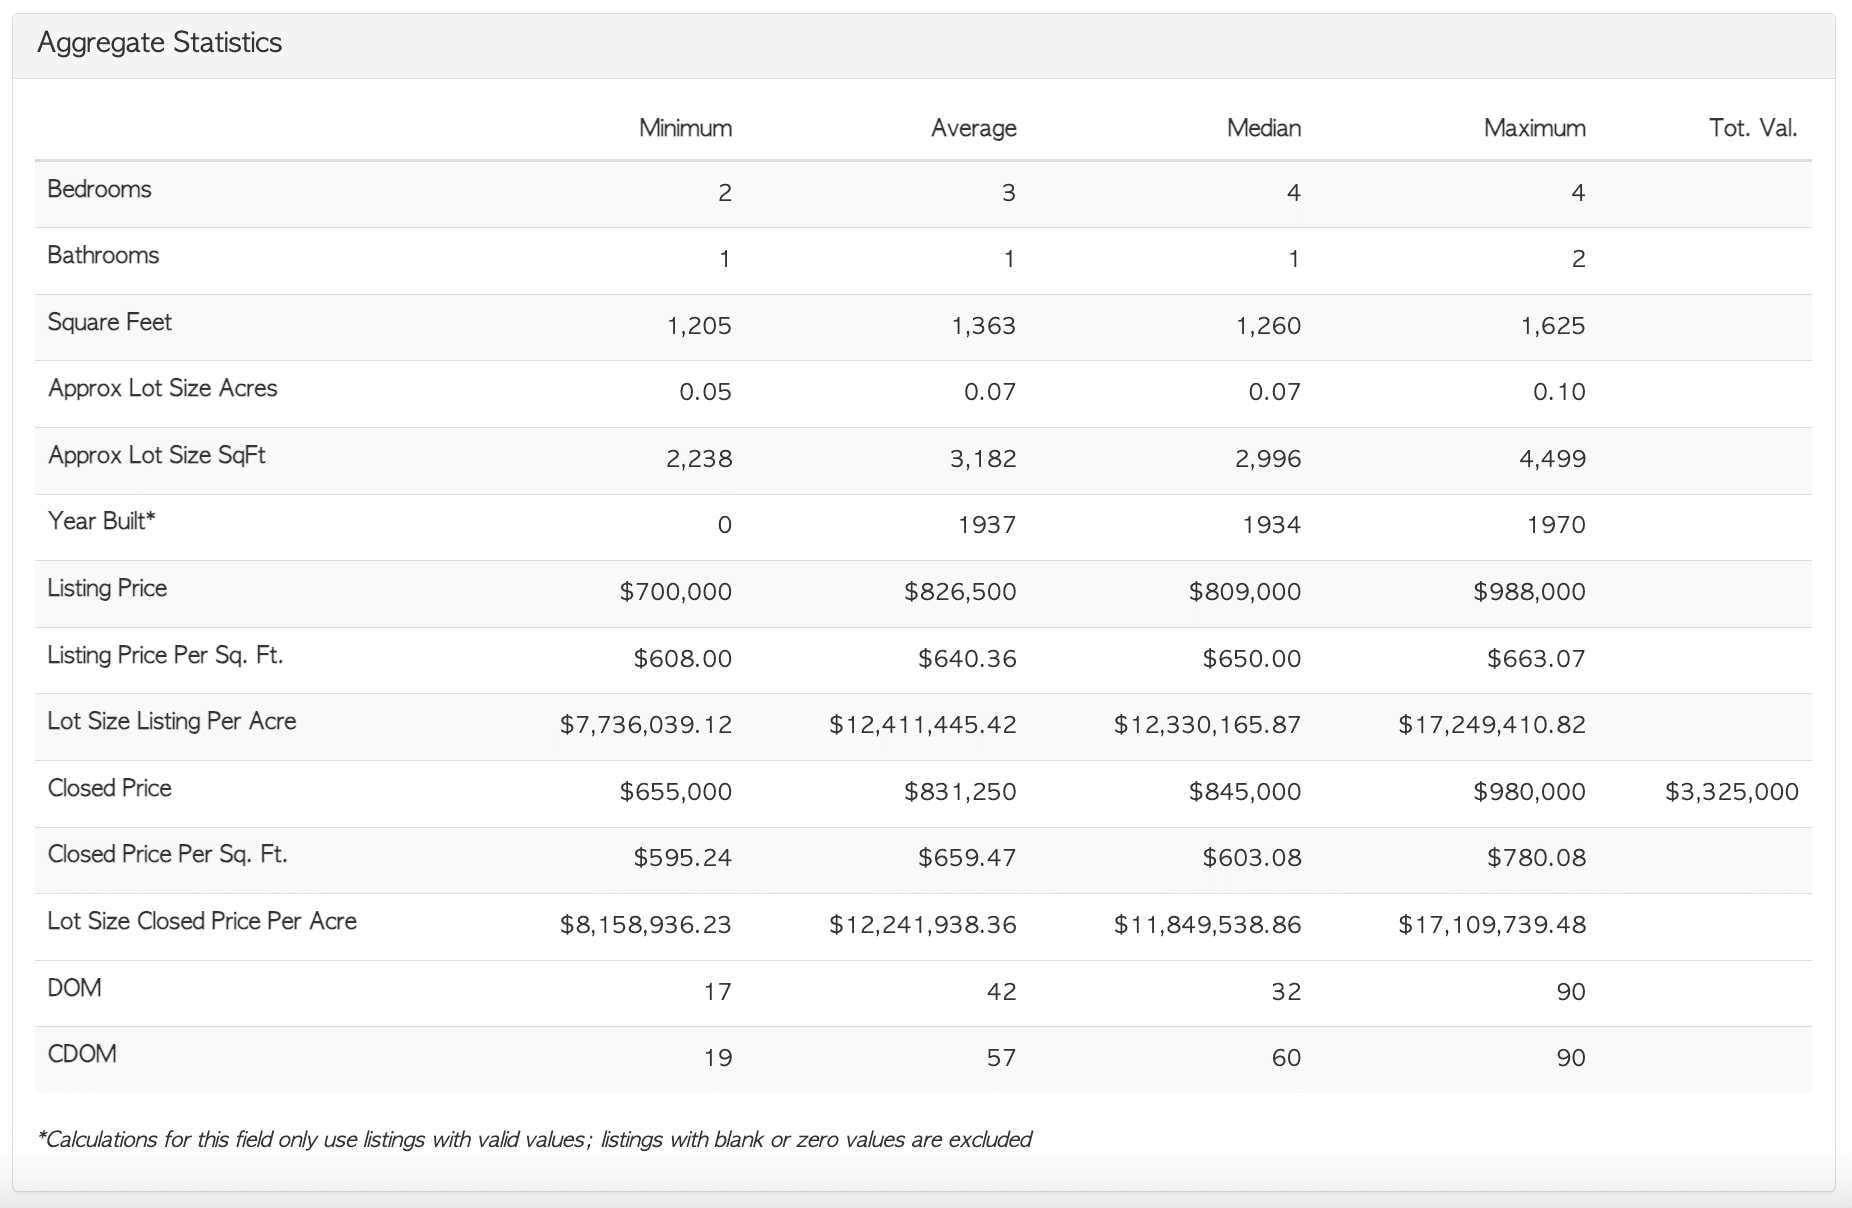The image size is (1852, 1208).
Task: Click the value $11,849,538.86
Action: pyautogui.click(x=1208, y=925)
